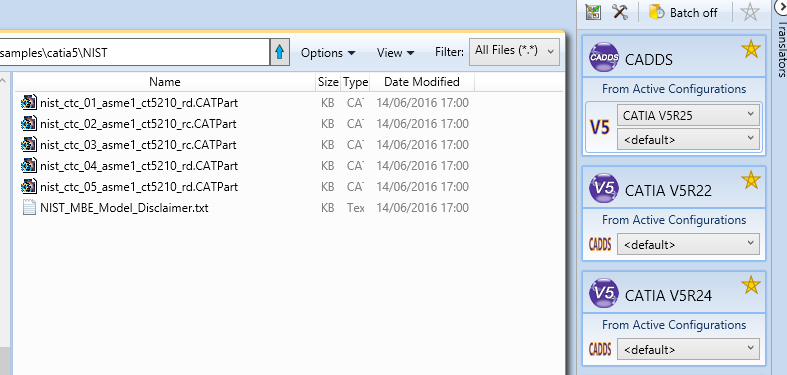Image resolution: width=787 pixels, height=375 pixels.
Task: Click the CATIA V5R24 translator card title
Action: (668, 296)
